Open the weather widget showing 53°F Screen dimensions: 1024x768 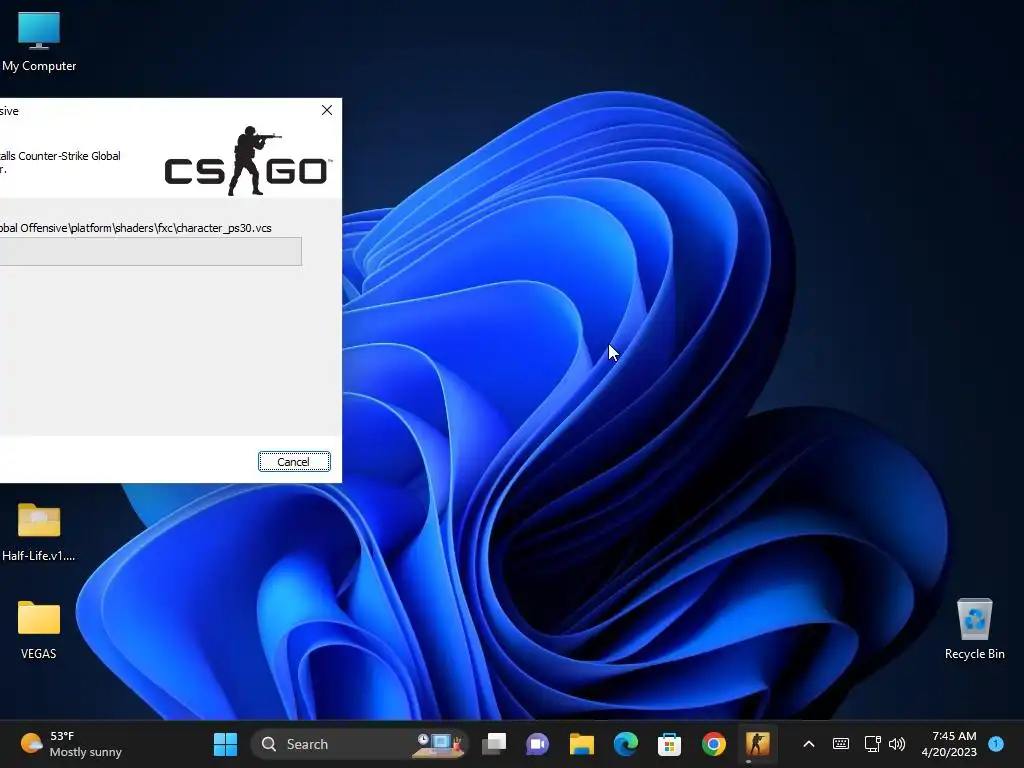tap(72, 744)
